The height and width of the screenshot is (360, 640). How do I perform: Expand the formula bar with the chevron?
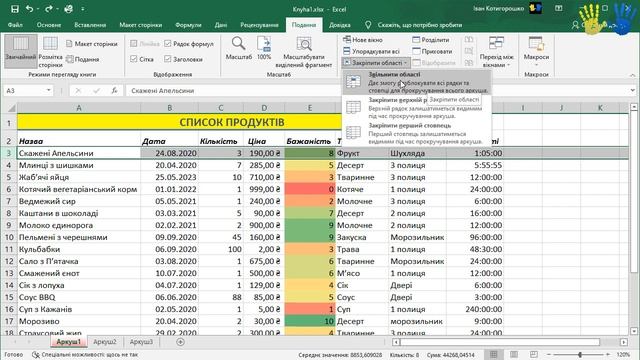click(633, 91)
